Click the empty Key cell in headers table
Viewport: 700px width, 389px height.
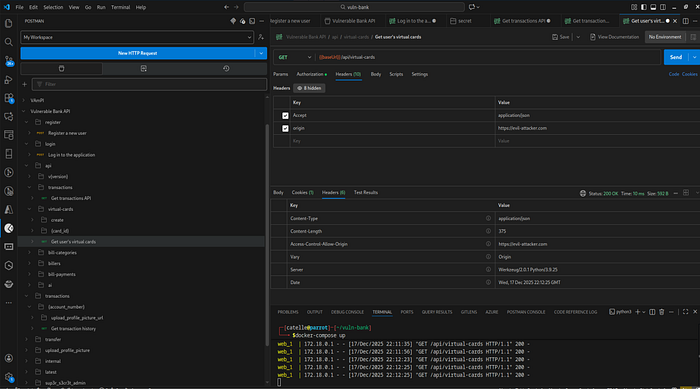click(392, 141)
